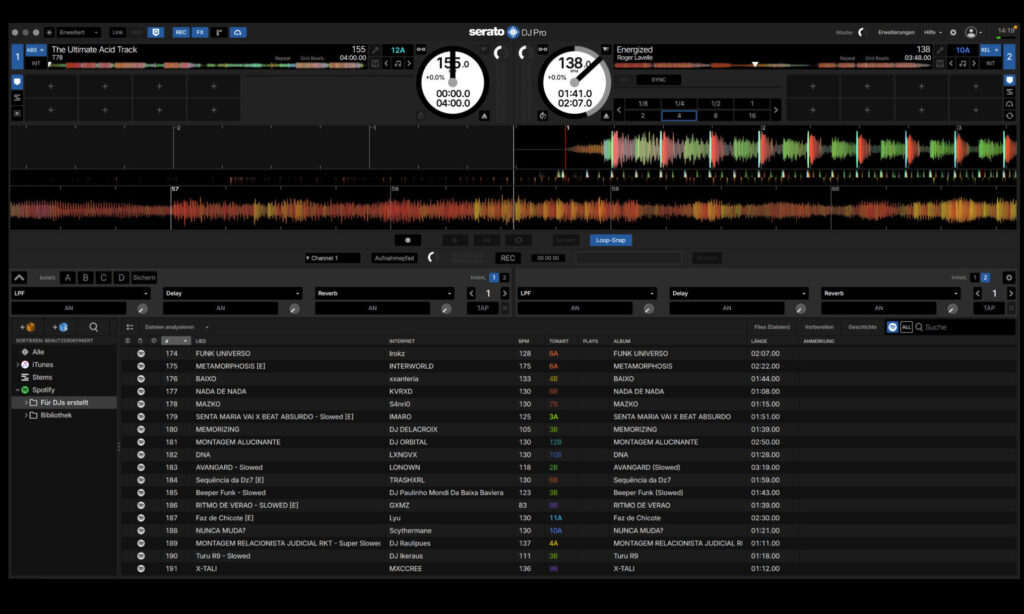Screen dimensions: 1024x614
Task: Click the practice-mode shield icon in the toolbar
Action: click(156, 32)
